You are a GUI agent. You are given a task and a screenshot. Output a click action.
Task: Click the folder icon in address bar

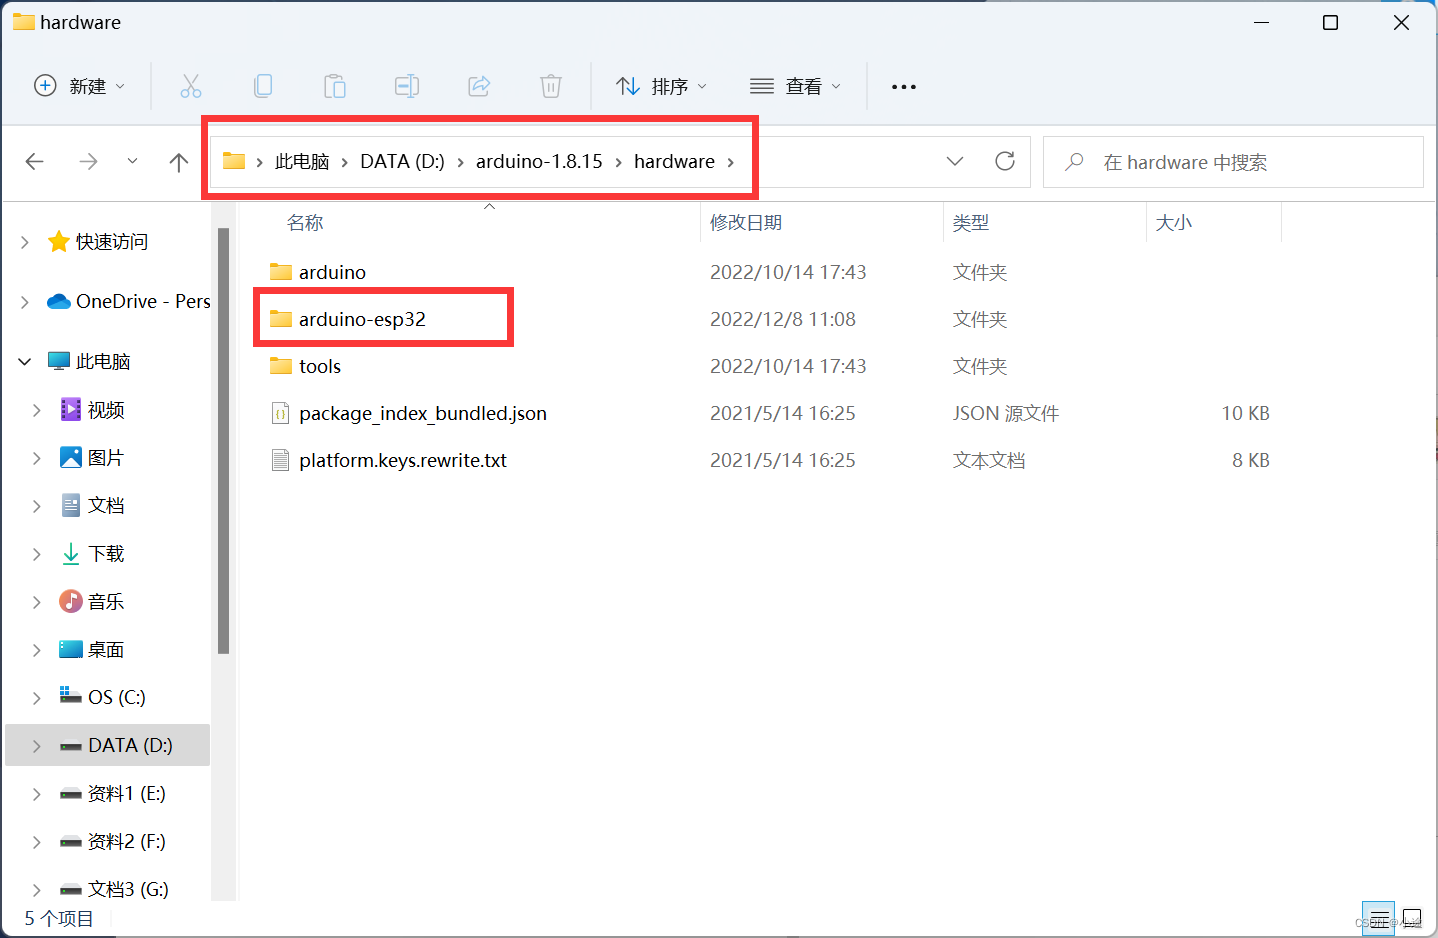point(234,161)
